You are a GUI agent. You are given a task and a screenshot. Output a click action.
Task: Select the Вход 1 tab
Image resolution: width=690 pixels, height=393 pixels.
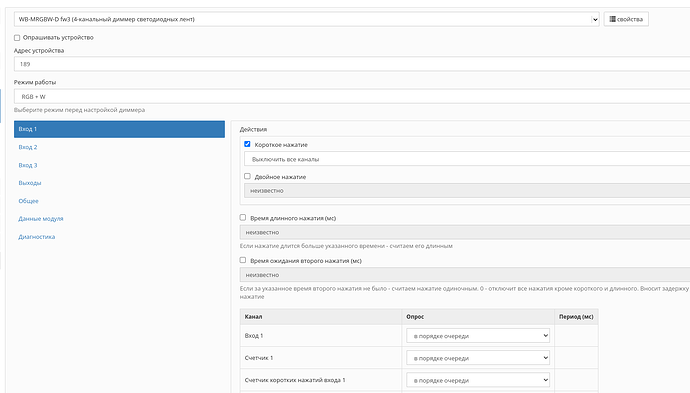[119, 129]
